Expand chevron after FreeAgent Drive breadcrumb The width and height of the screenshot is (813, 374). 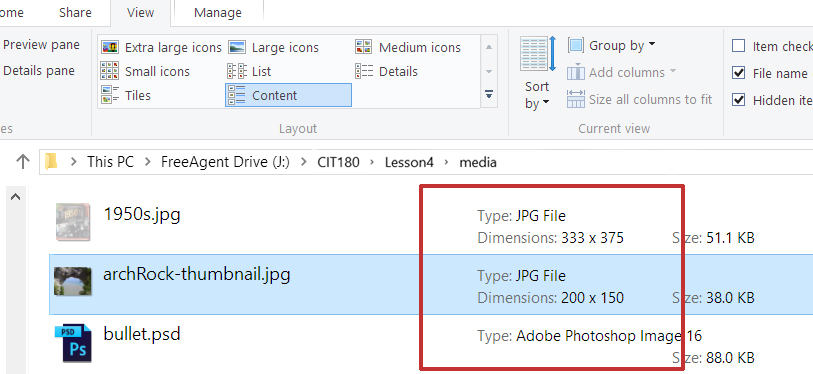(303, 162)
